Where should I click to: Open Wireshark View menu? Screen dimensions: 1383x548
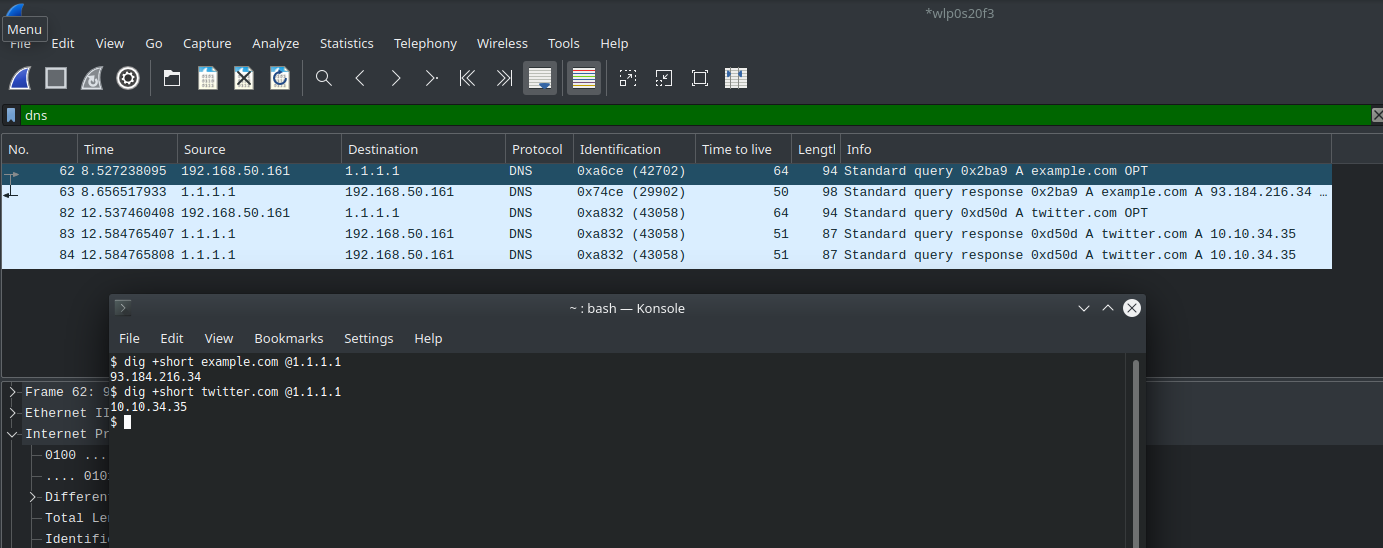coord(110,43)
